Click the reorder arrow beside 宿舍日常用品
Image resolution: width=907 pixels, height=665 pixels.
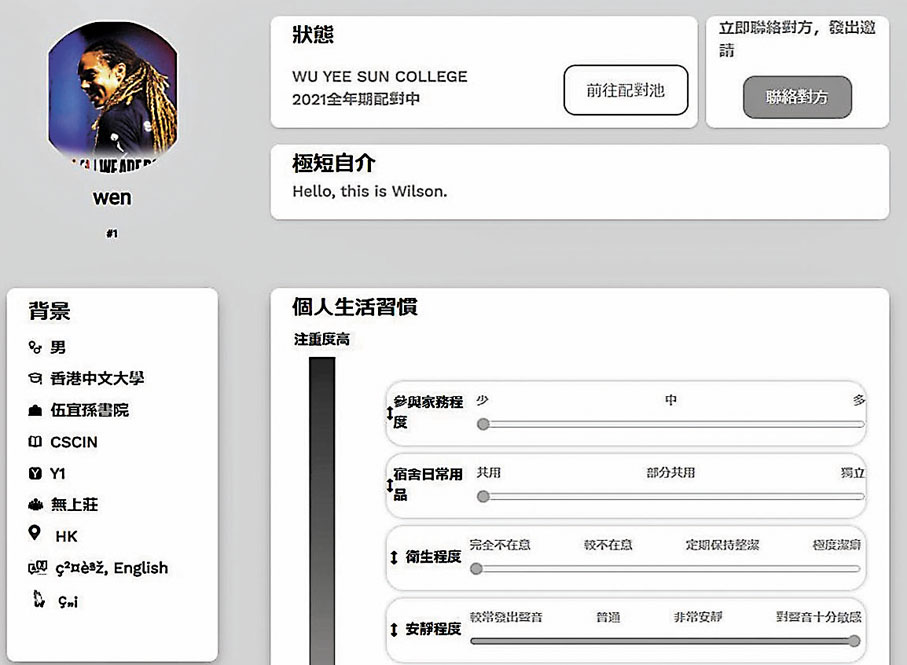[x=390, y=485]
